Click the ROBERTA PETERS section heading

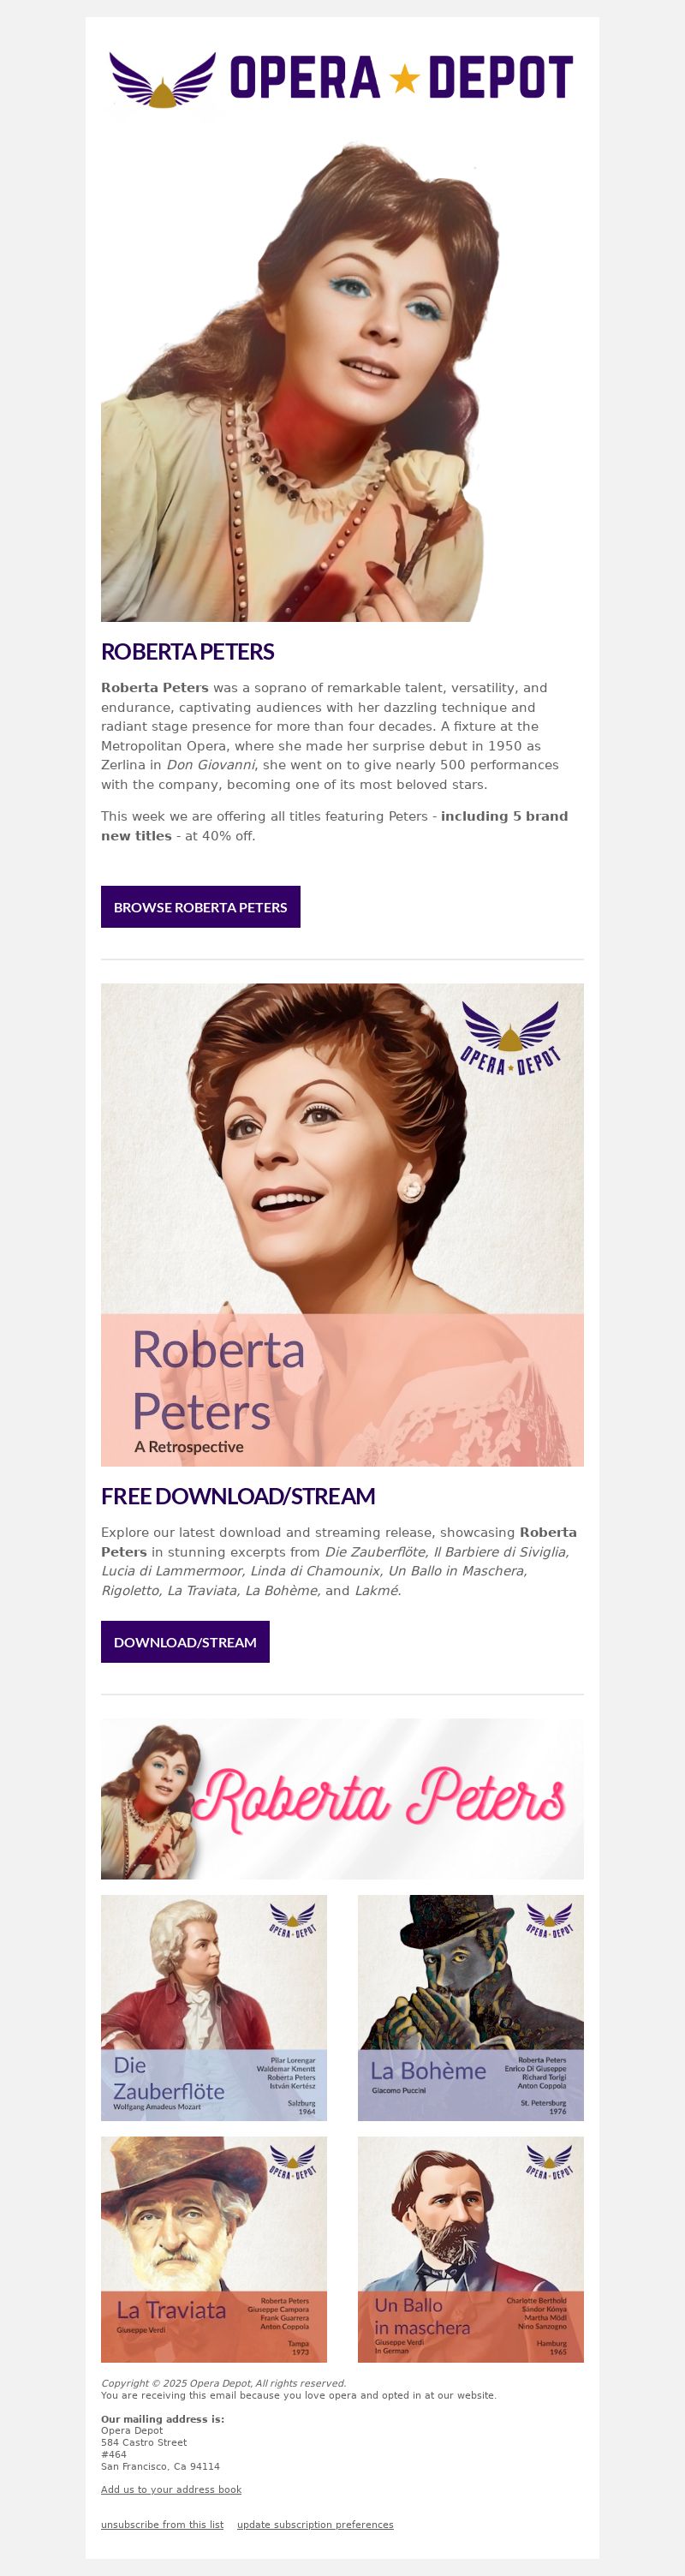coord(187,651)
